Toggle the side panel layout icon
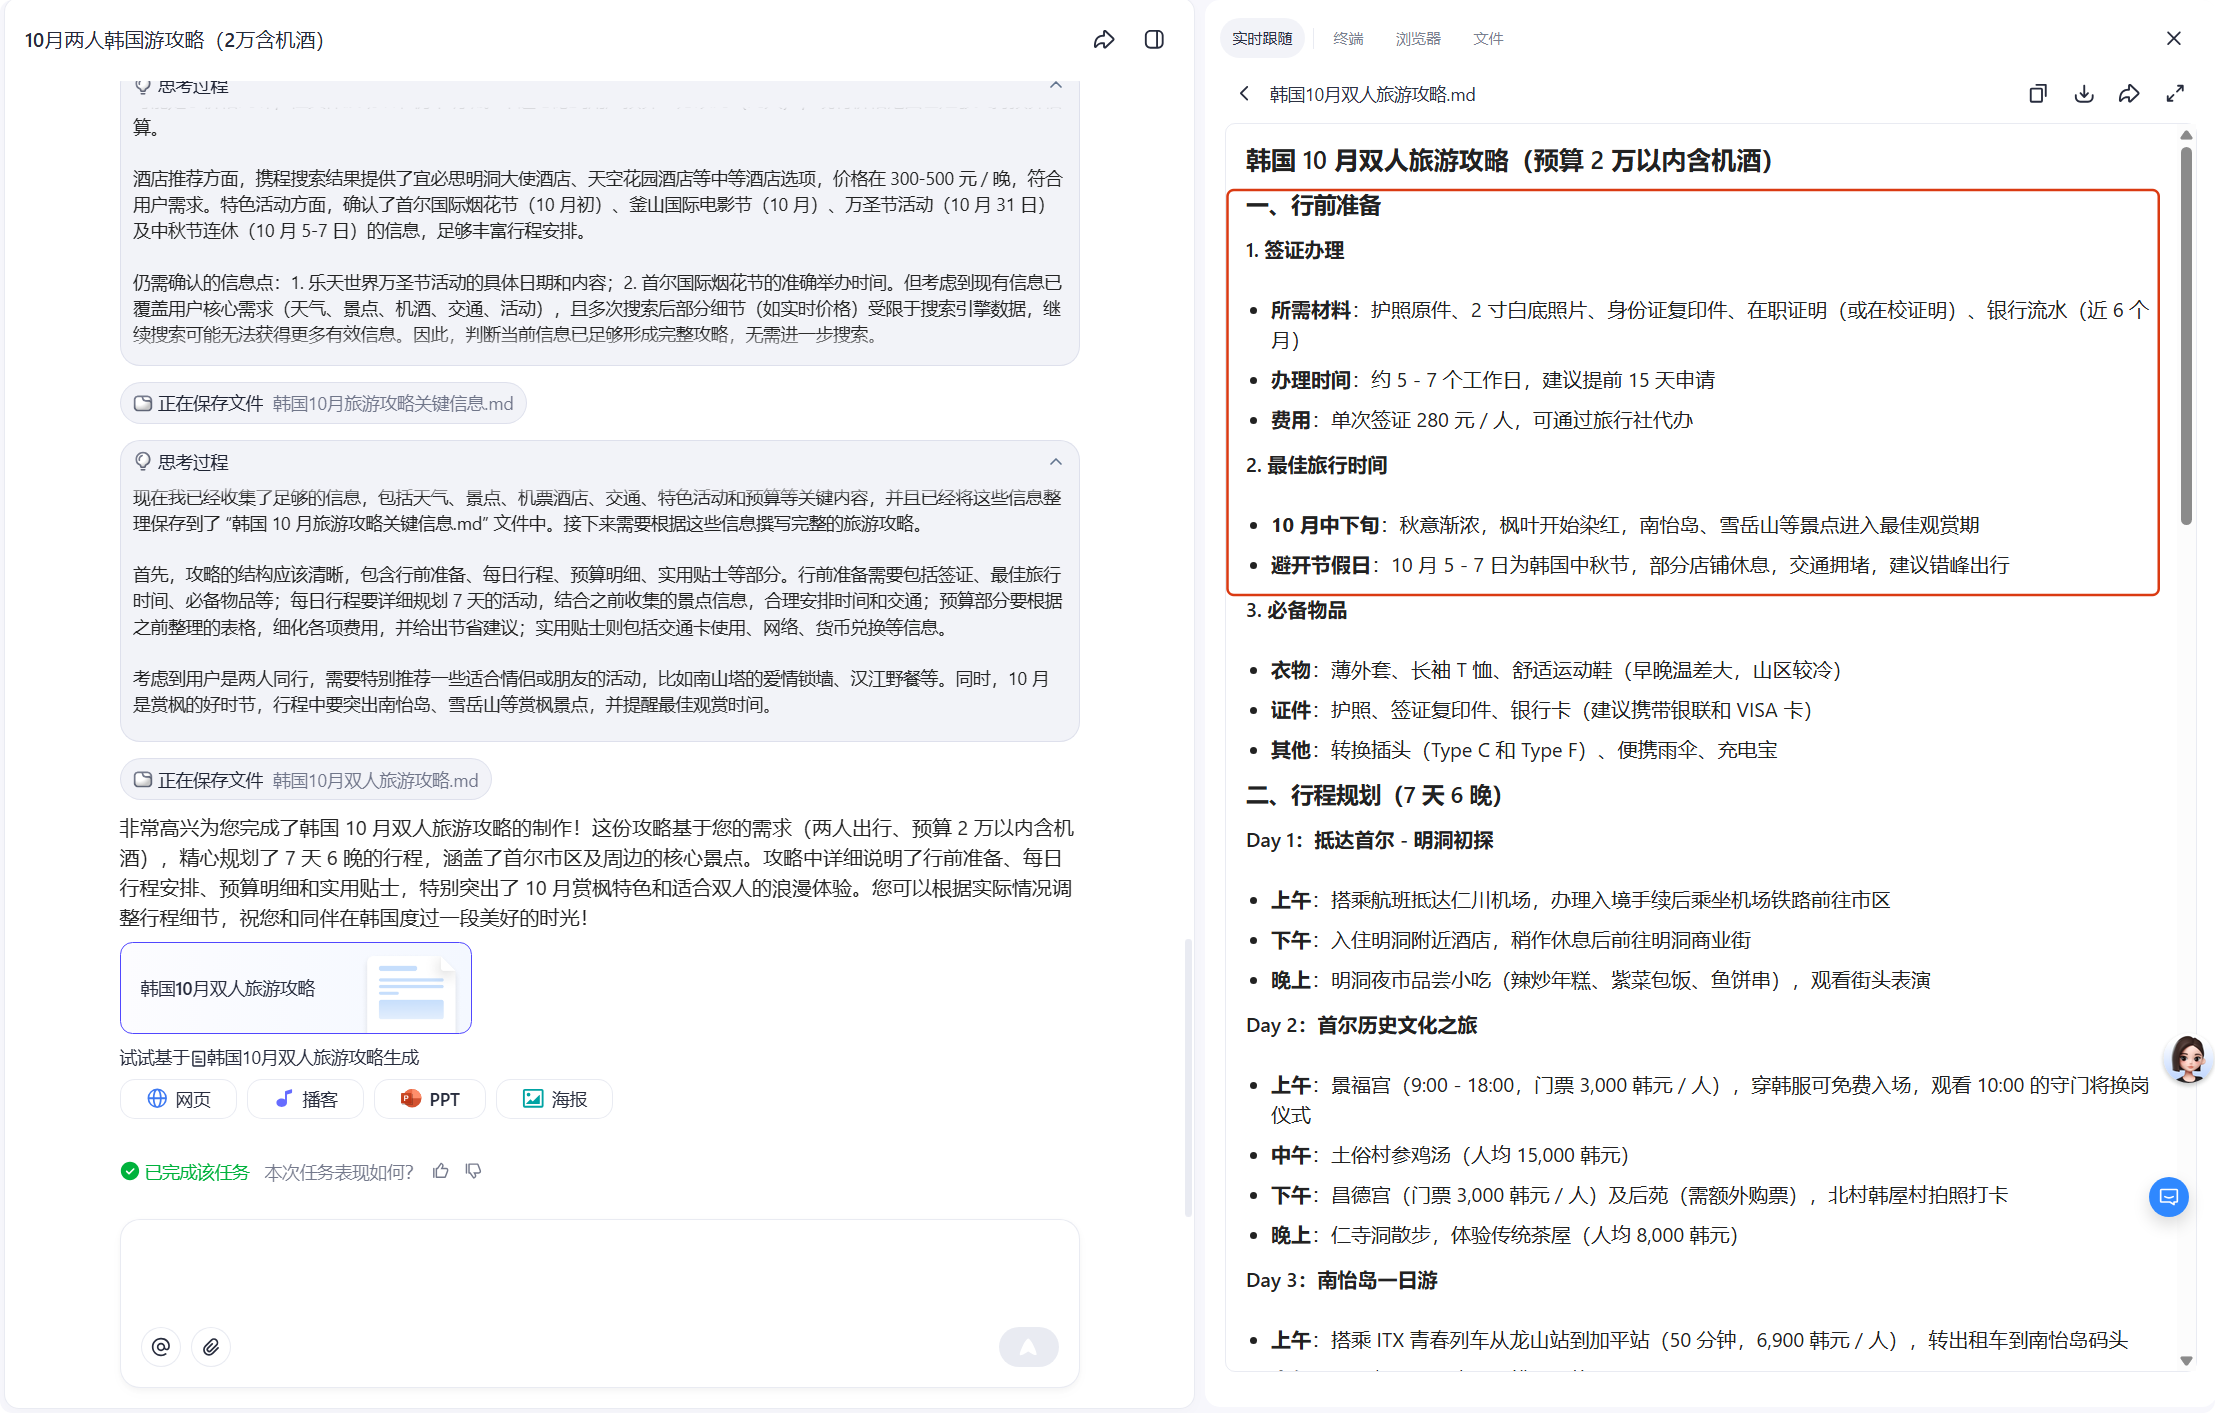 coord(1154,40)
